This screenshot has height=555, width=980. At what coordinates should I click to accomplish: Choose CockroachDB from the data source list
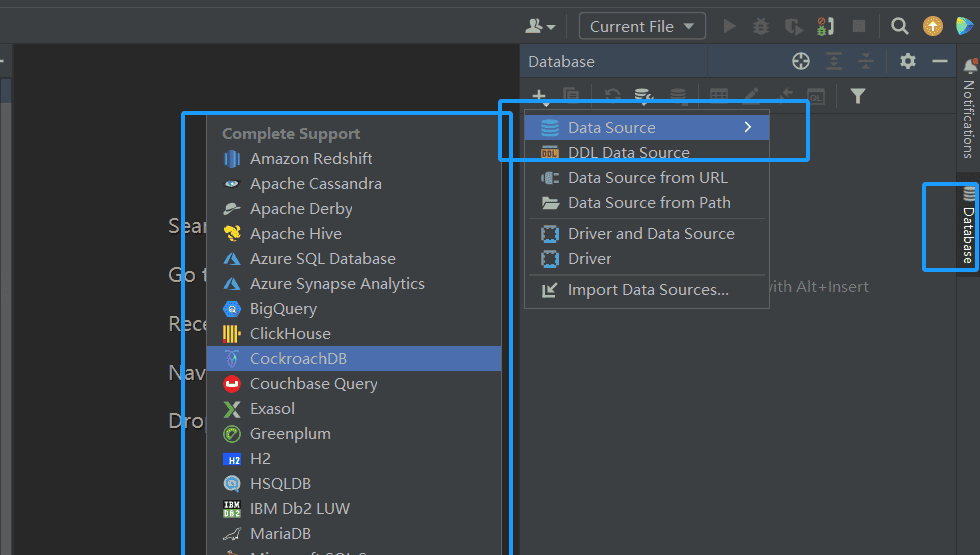[298, 359]
